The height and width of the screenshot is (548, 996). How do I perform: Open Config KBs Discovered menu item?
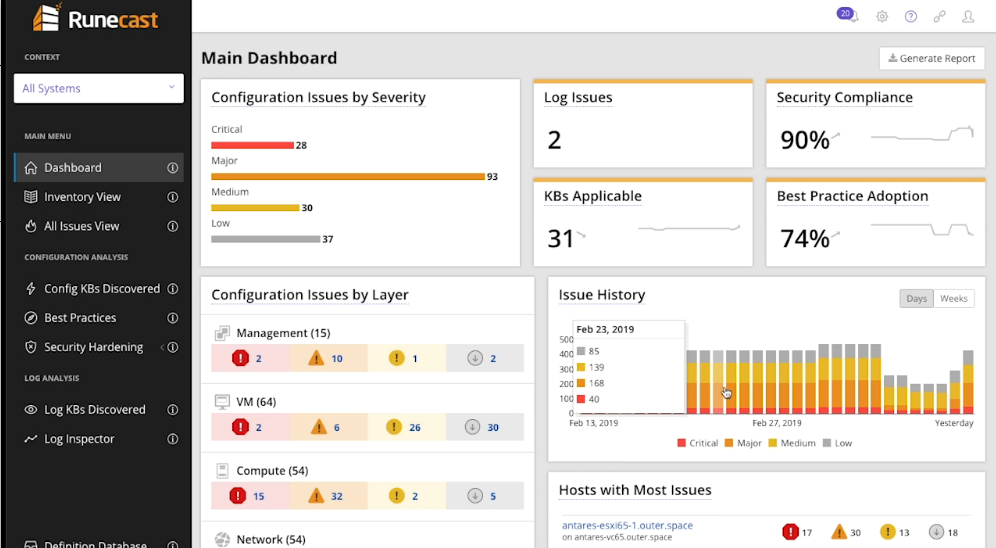click(98, 288)
